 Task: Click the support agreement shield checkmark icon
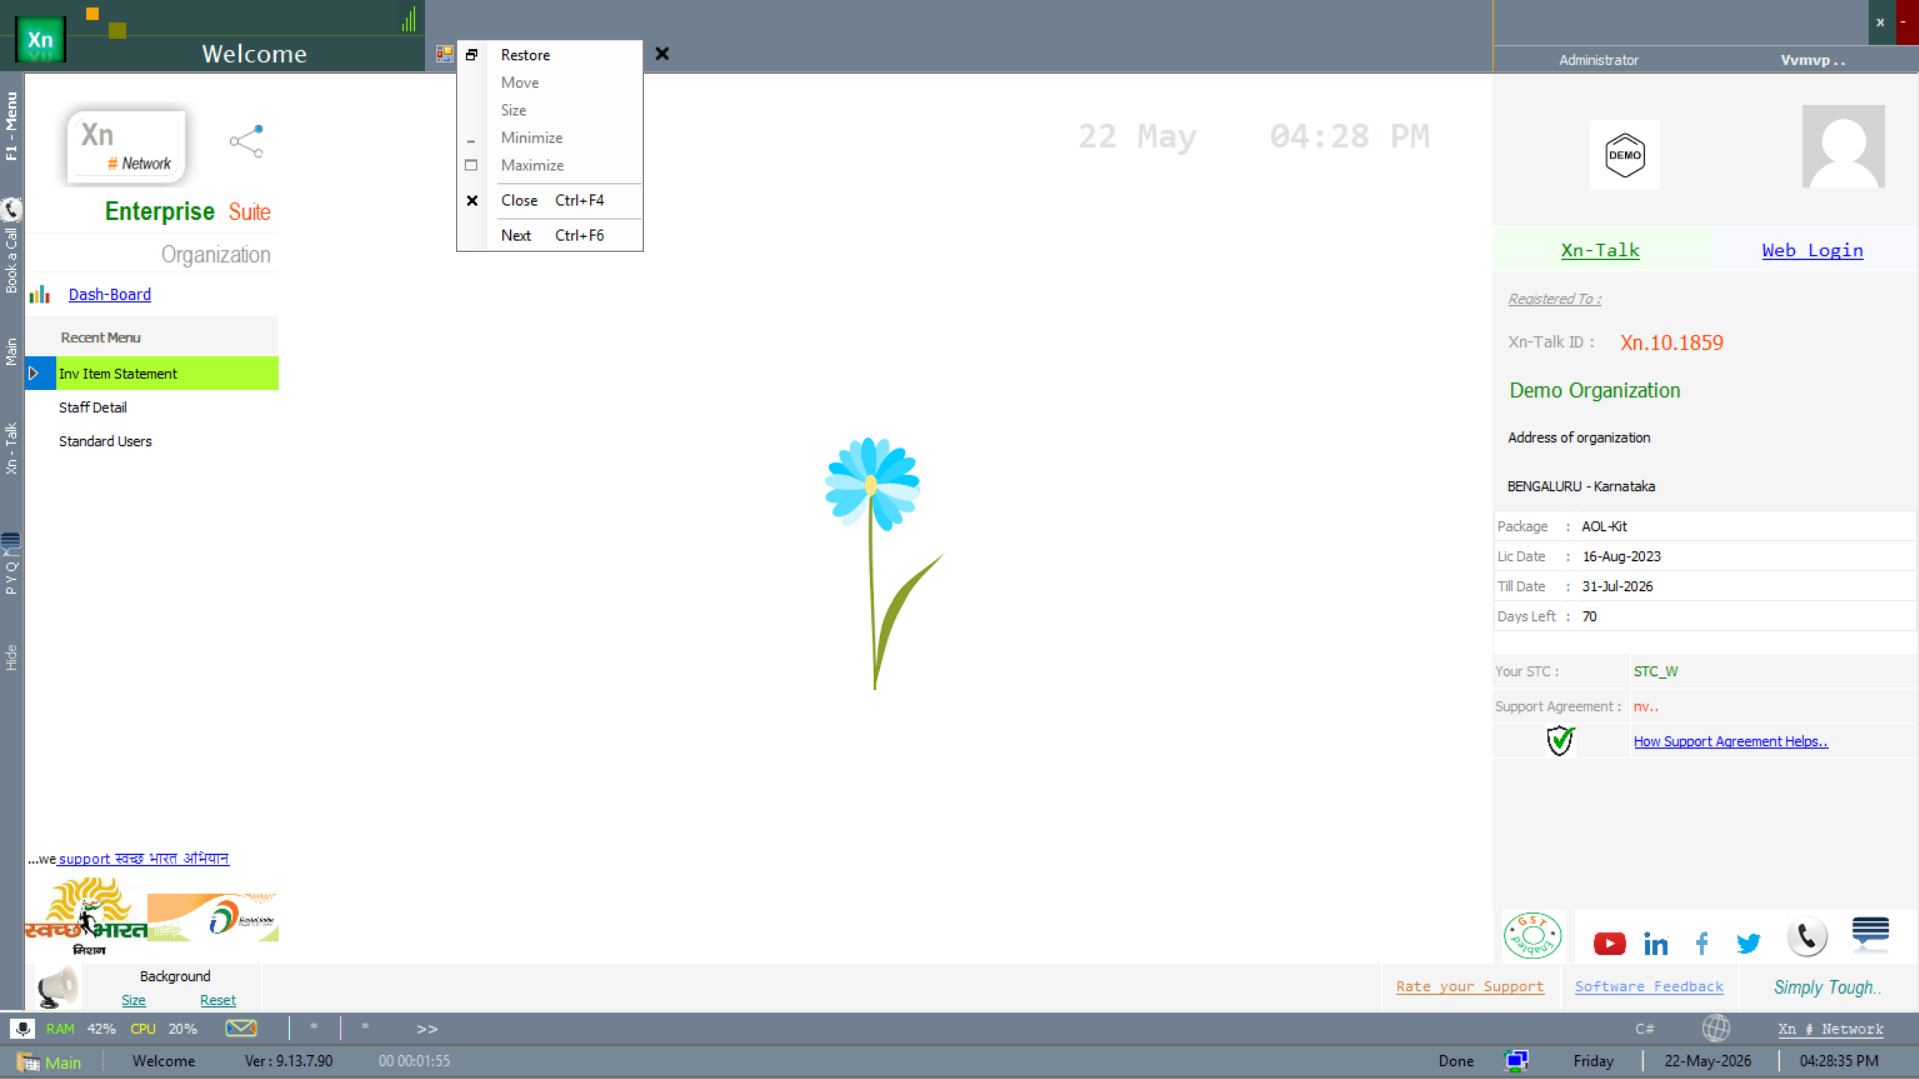[x=1560, y=740]
